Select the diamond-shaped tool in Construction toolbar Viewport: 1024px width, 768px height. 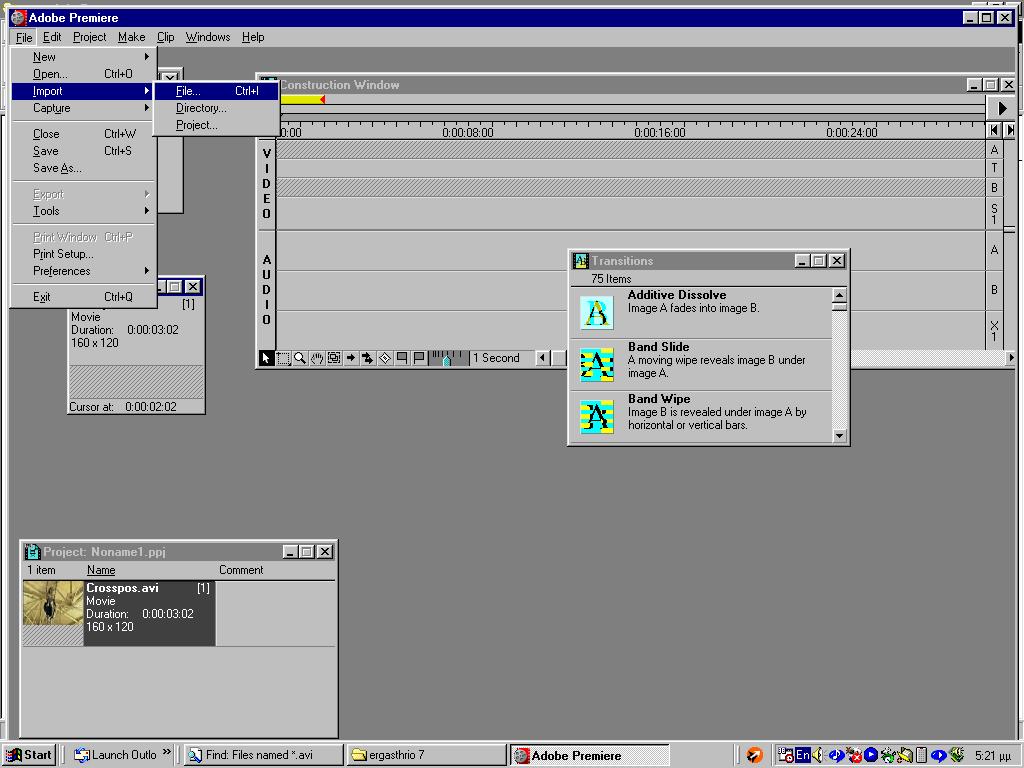point(385,358)
